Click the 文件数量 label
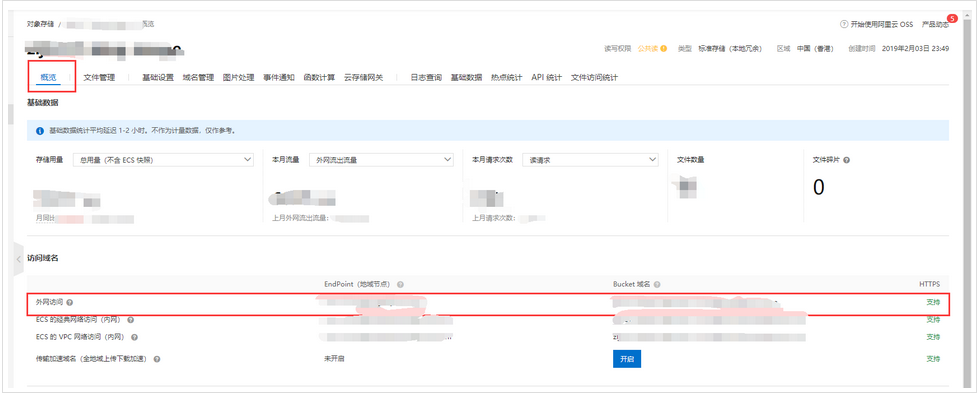Screen dimensions: 977x394 pos(690,160)
